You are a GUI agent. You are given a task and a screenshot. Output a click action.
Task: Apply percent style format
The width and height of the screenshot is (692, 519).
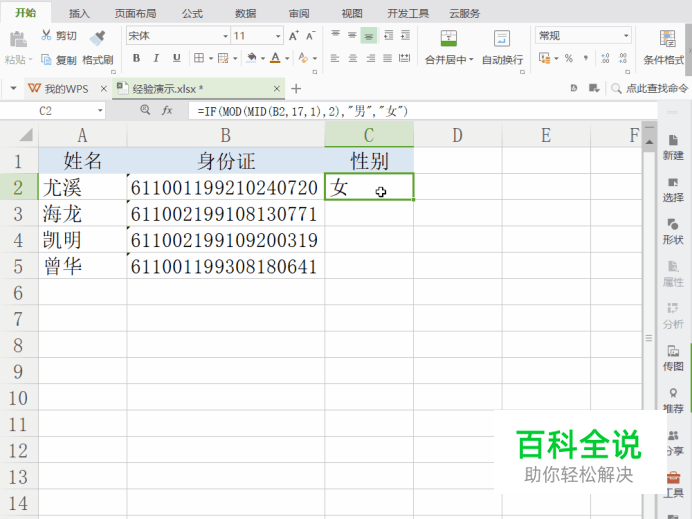click(x=568, y=58)
